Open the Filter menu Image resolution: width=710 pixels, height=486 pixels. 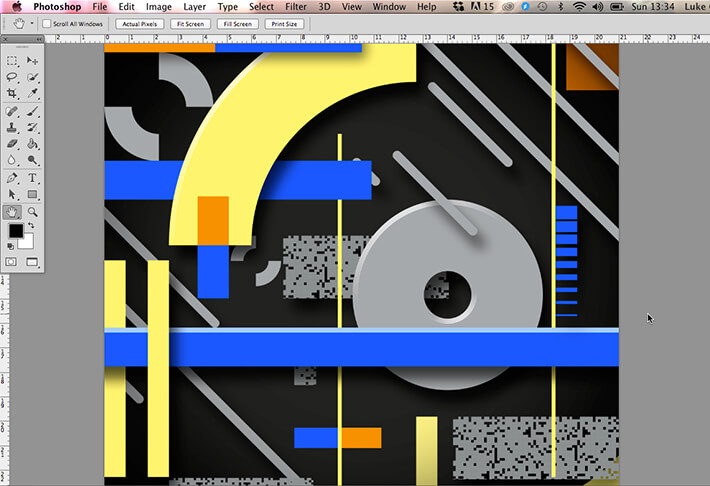[296, 7]
